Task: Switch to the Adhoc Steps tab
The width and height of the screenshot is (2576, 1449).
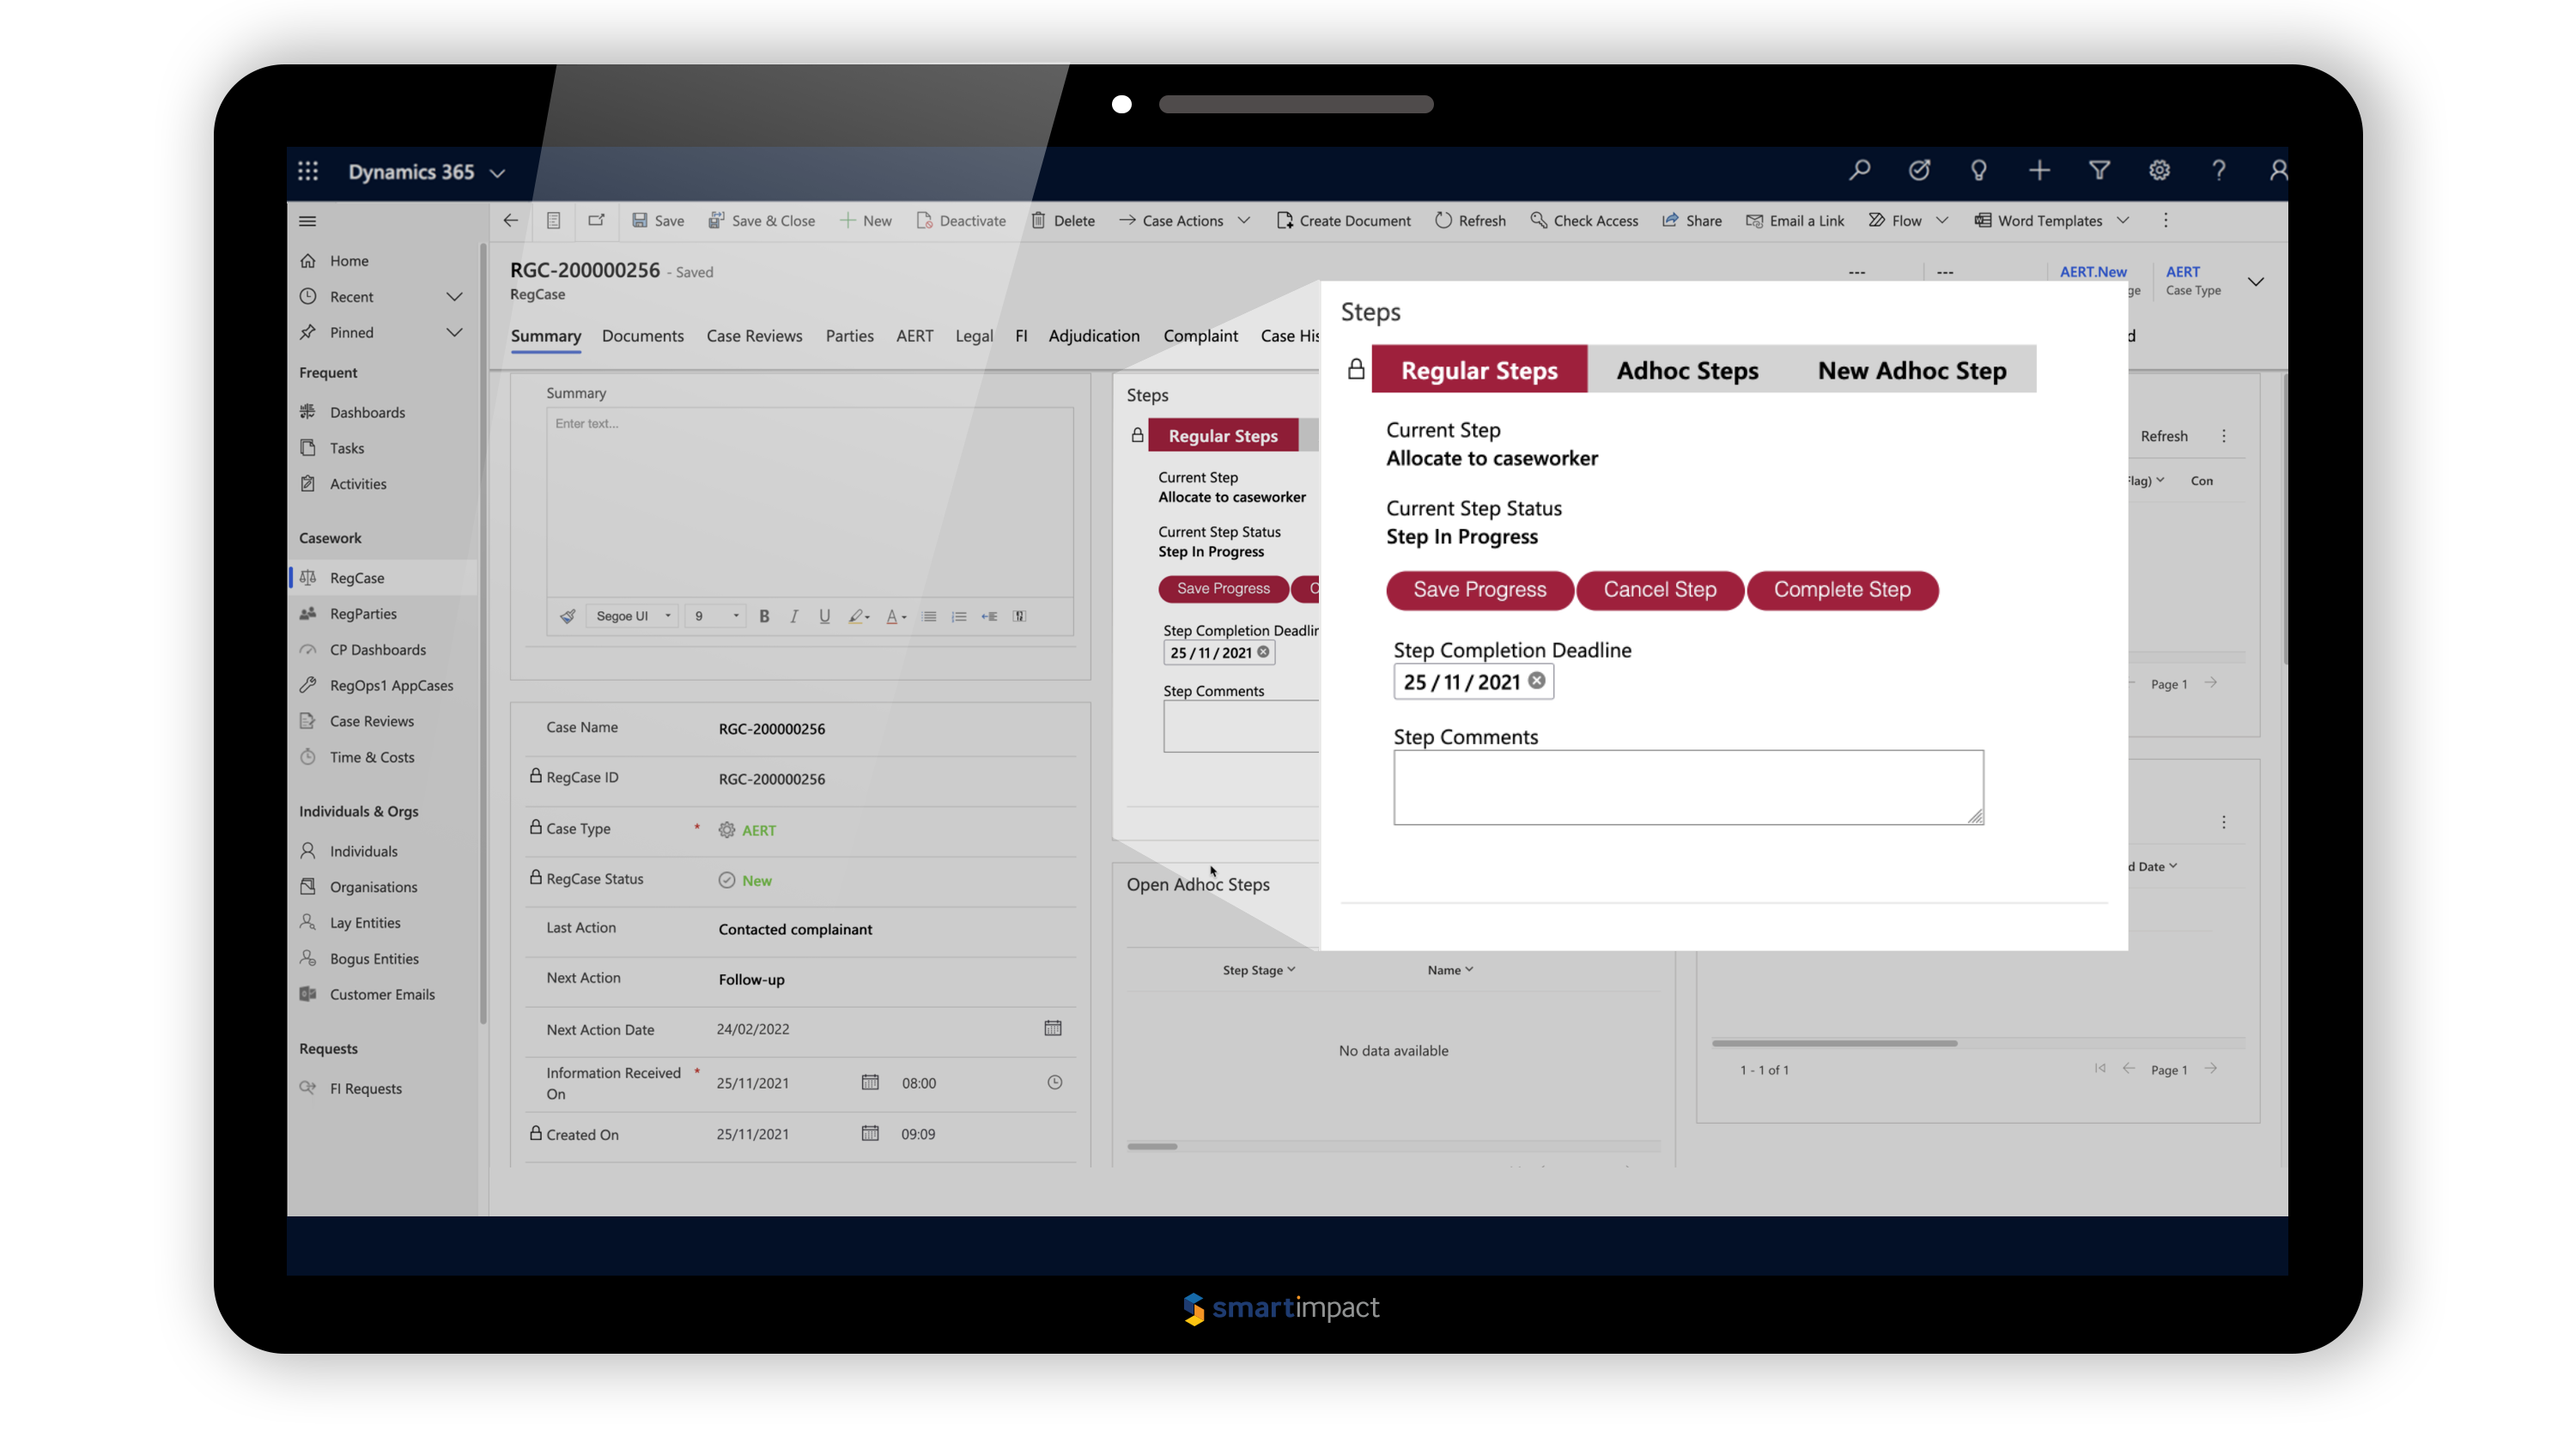Action: coord(1687,370)
